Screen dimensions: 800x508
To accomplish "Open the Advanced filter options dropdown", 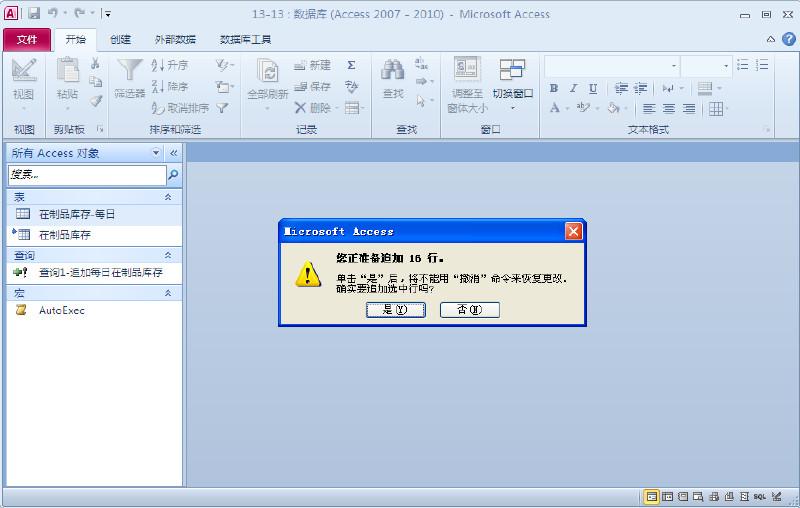I will coord(224,86).
